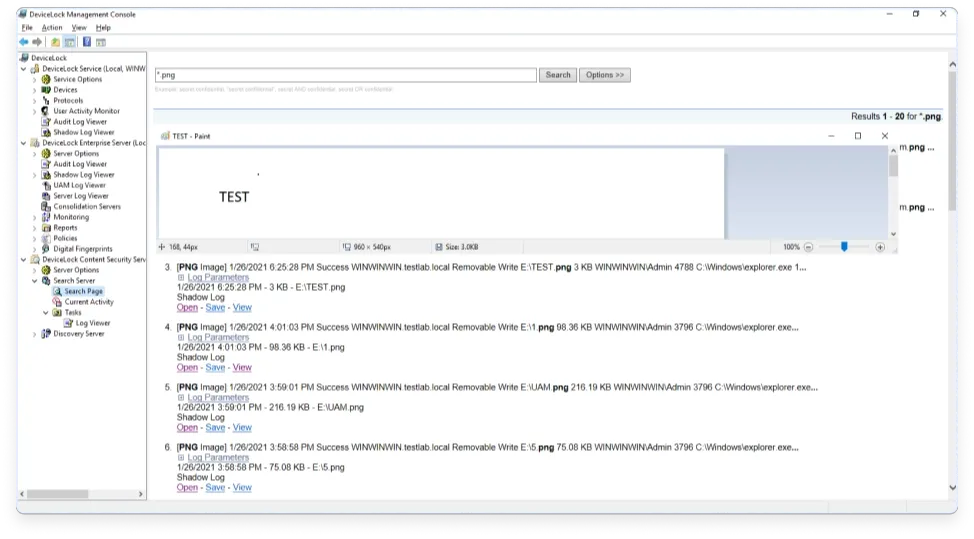The height and width of the screenshot is (539, 974).
Task: Select Search Page tree item
Action: coord(83,291)
